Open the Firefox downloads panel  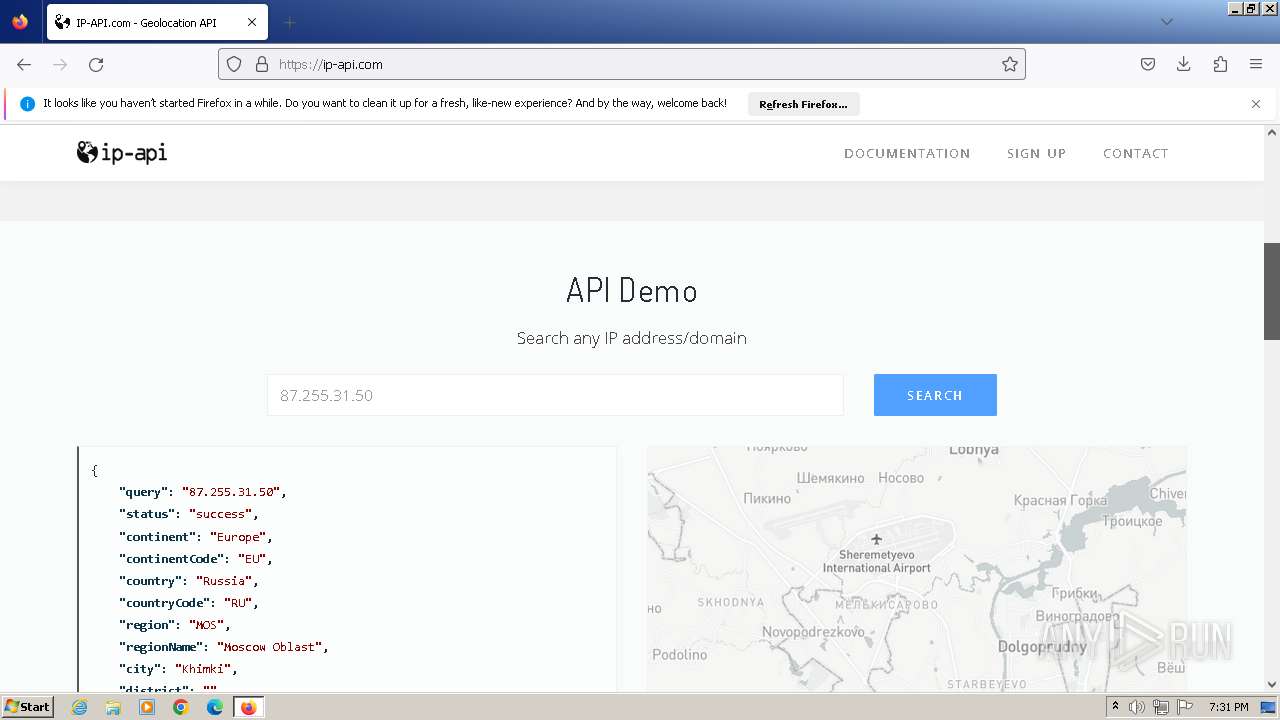[1184, 64]
